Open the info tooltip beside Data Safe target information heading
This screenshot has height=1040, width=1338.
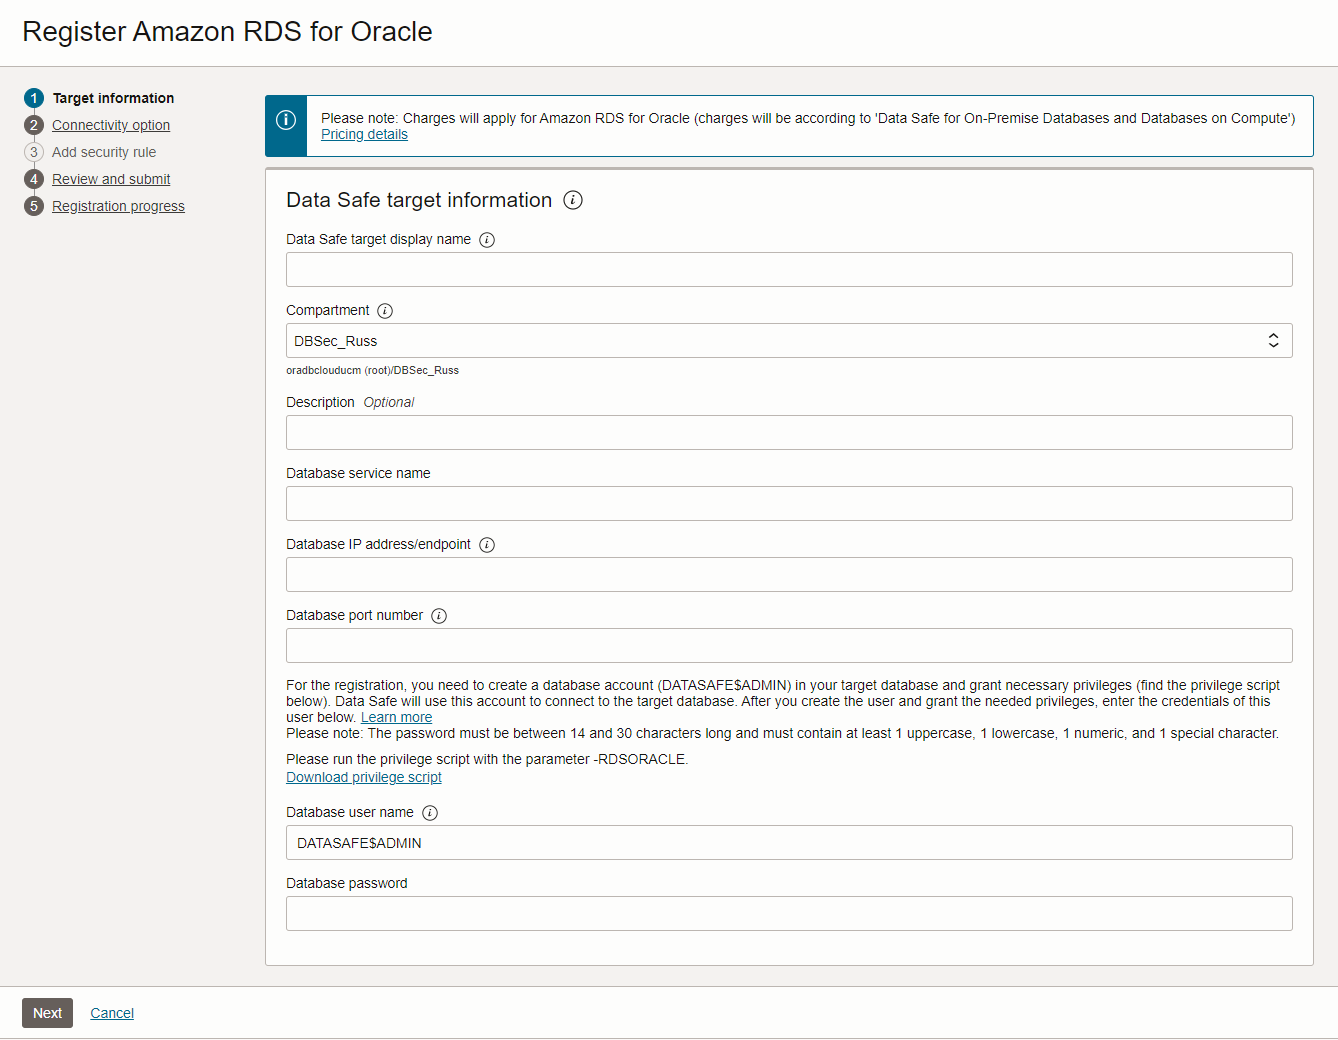coord(572,200)
